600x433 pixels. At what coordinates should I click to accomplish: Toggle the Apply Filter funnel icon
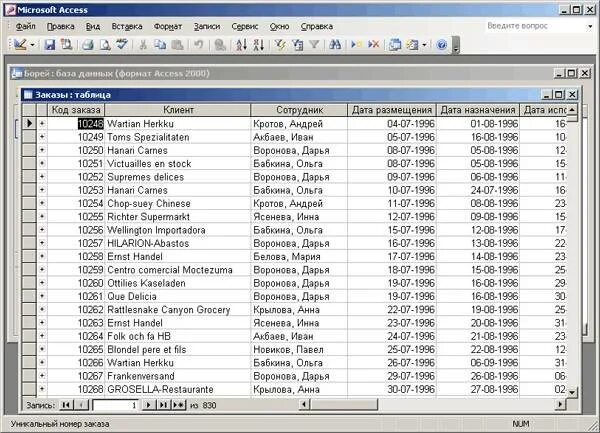click(x=314, y=45)
